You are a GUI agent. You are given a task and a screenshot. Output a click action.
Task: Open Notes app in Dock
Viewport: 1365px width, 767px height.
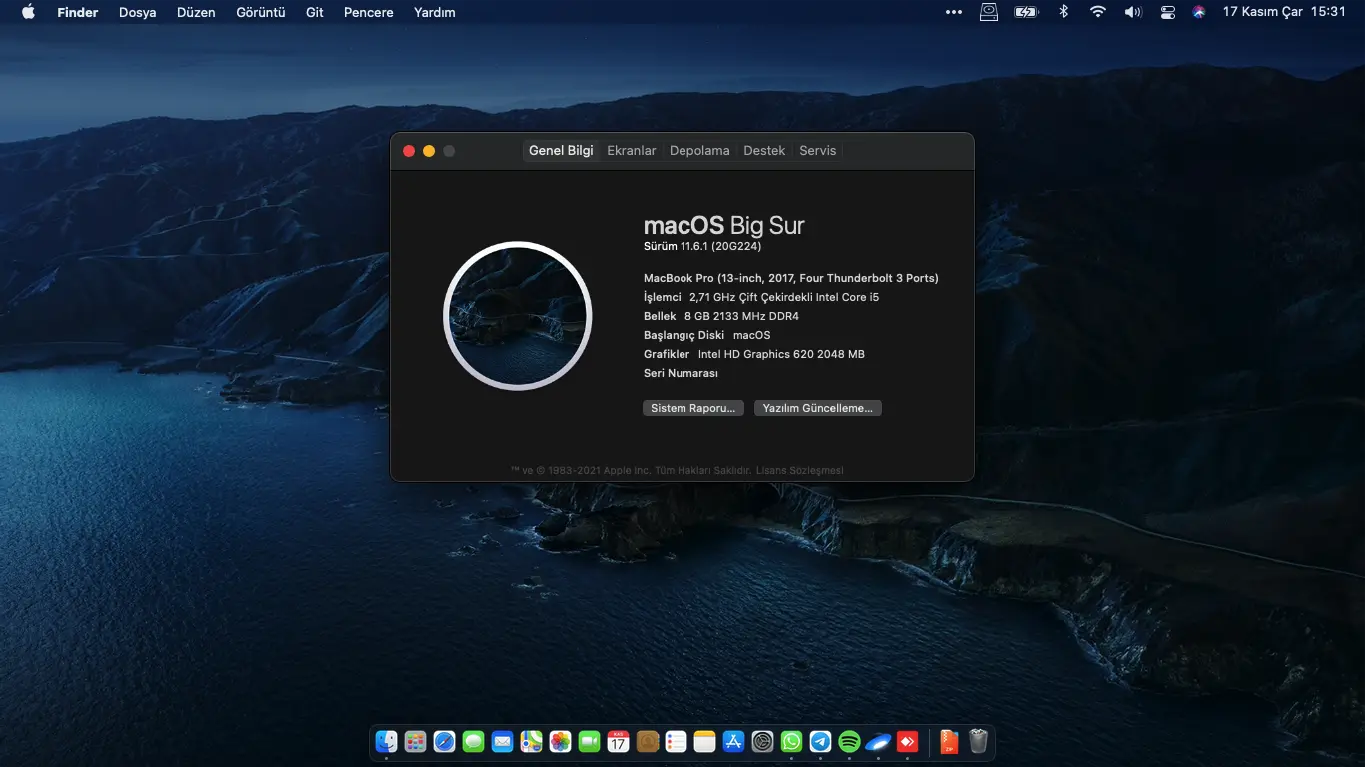click(705, 742)
